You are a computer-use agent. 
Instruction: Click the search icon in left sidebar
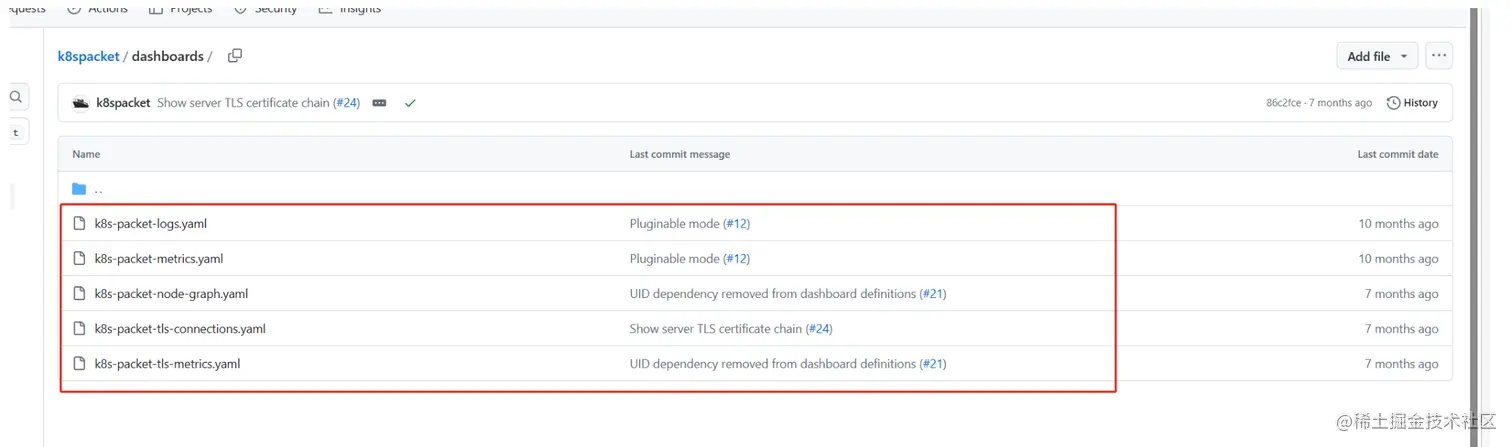point(16,97)
